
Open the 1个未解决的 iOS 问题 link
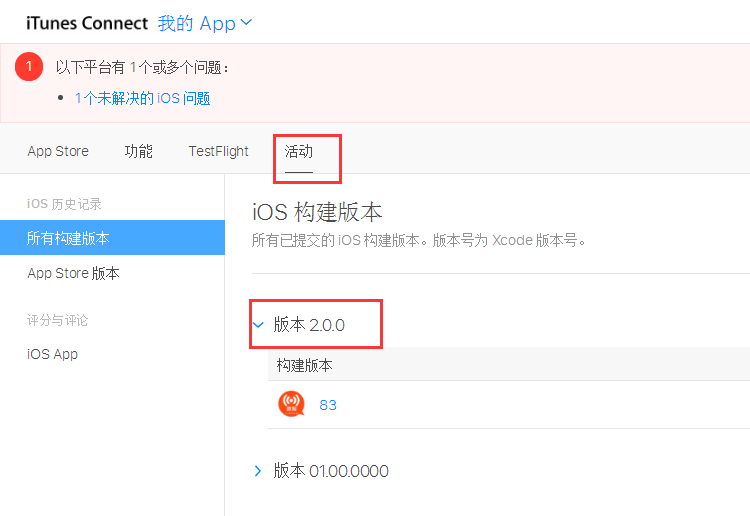point(142,98)
